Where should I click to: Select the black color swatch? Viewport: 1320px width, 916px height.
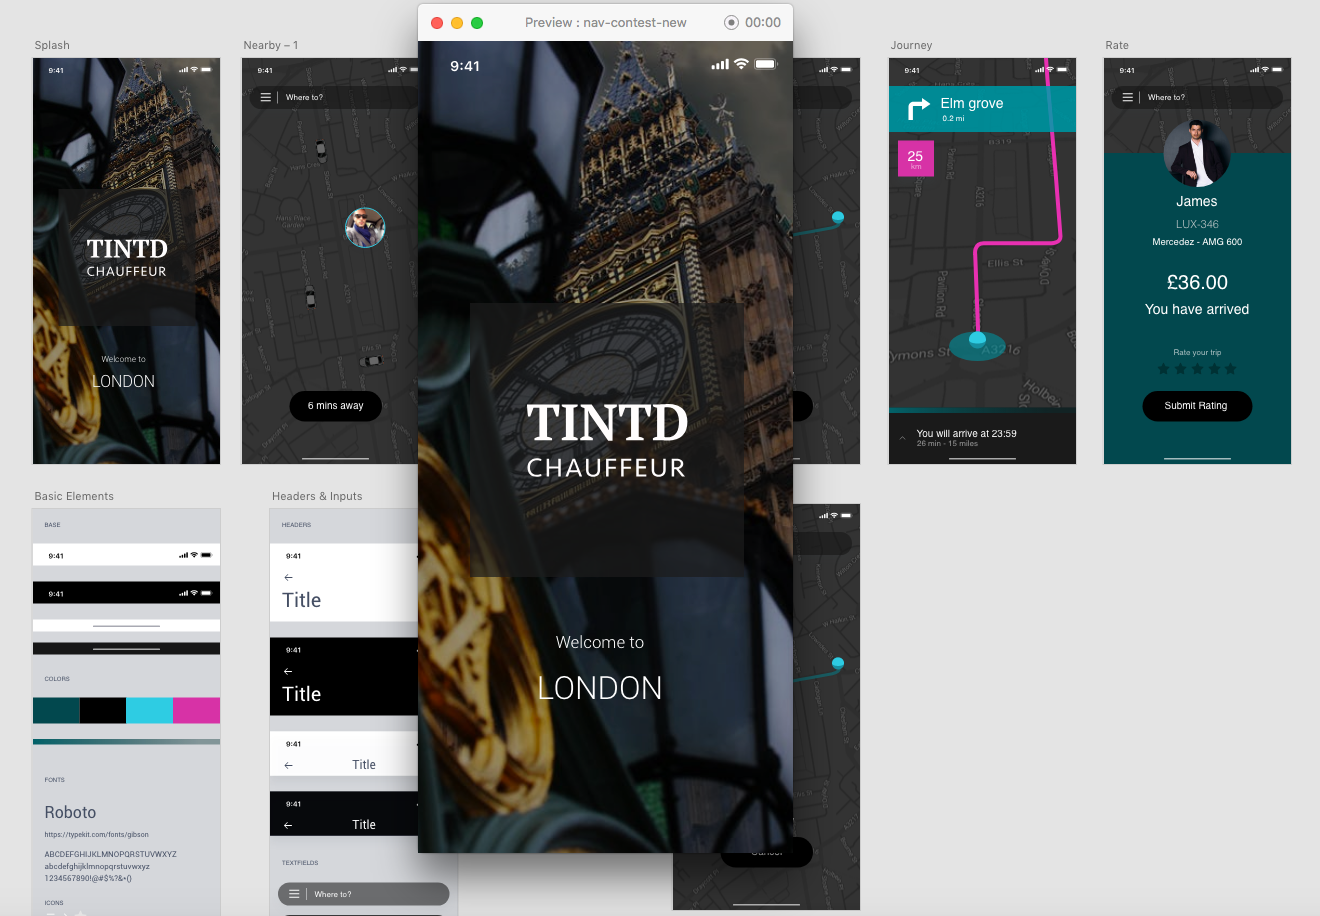(103, 711)
